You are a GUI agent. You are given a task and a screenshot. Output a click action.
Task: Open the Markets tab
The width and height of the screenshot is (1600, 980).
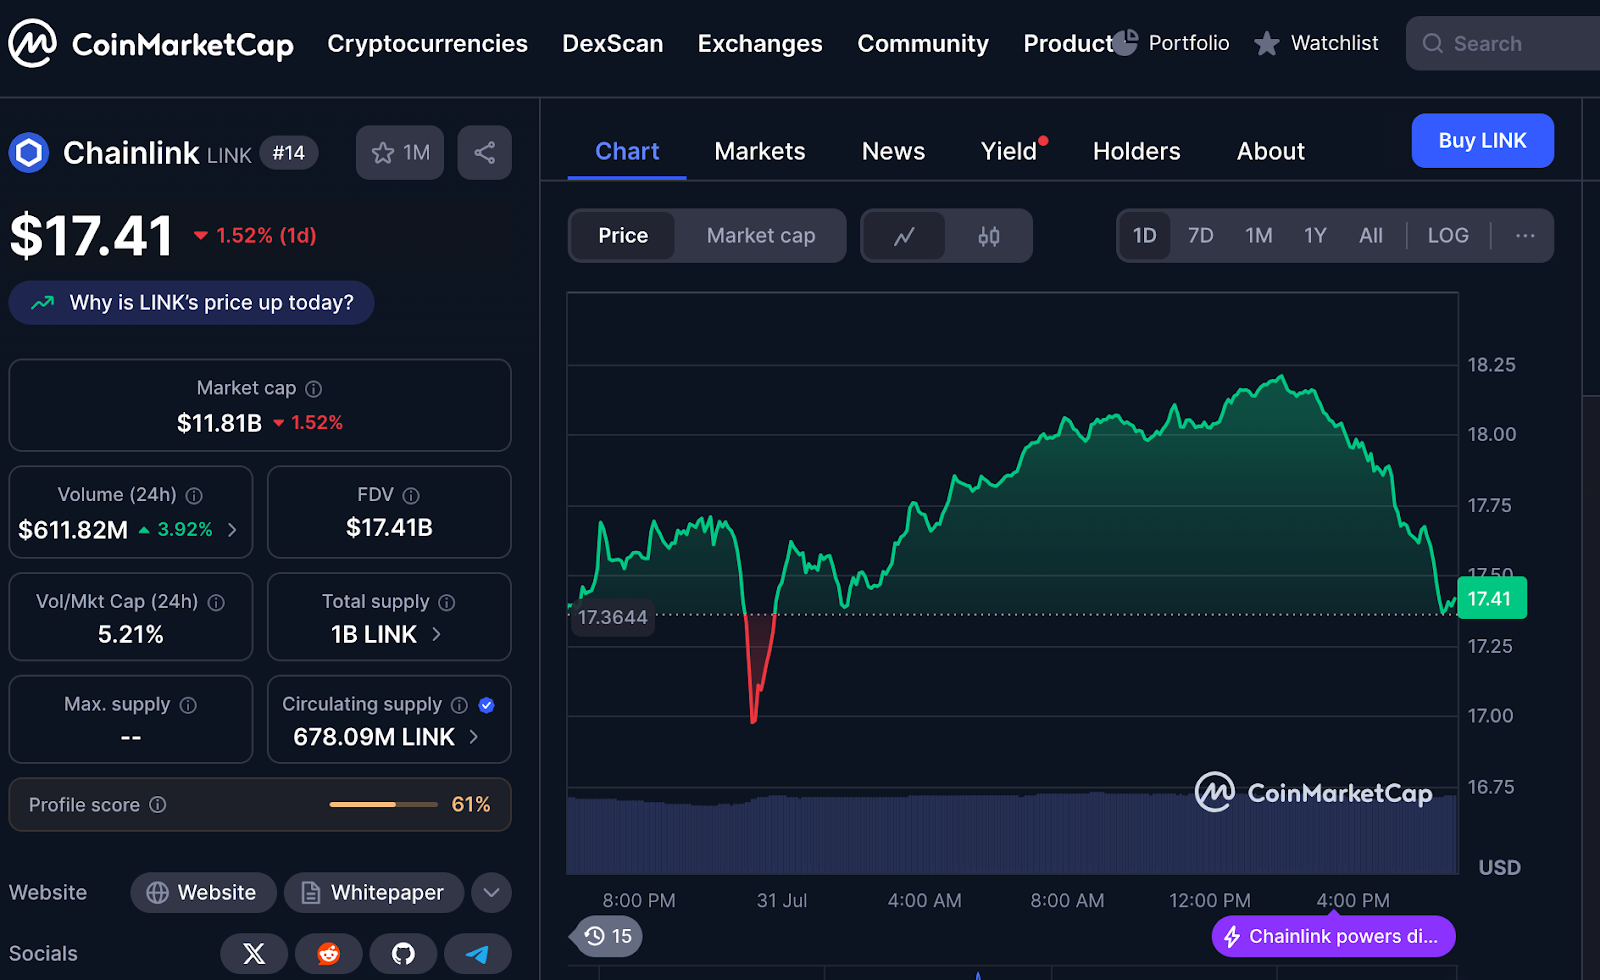coord(759,152)
